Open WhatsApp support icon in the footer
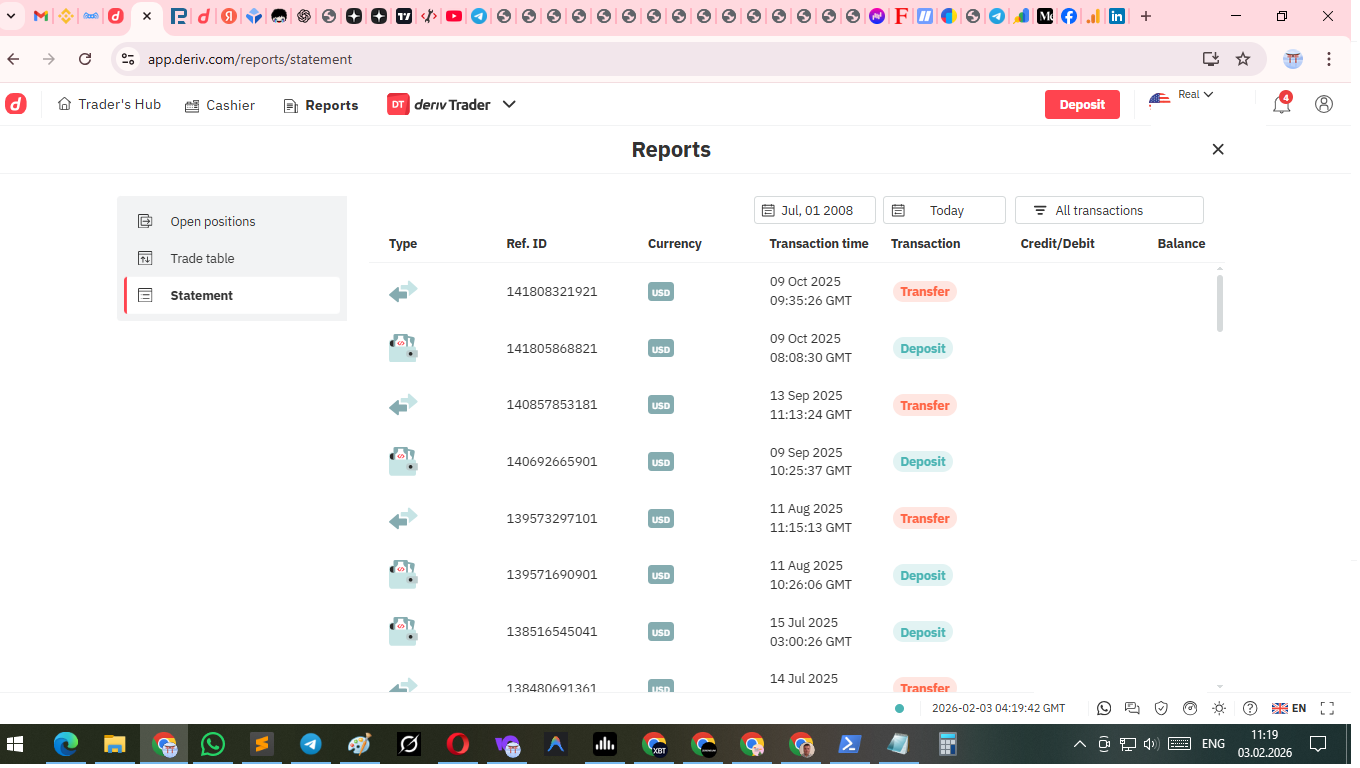The height and width of the screenshot is (768, 1360). (x=1103, y=708)
